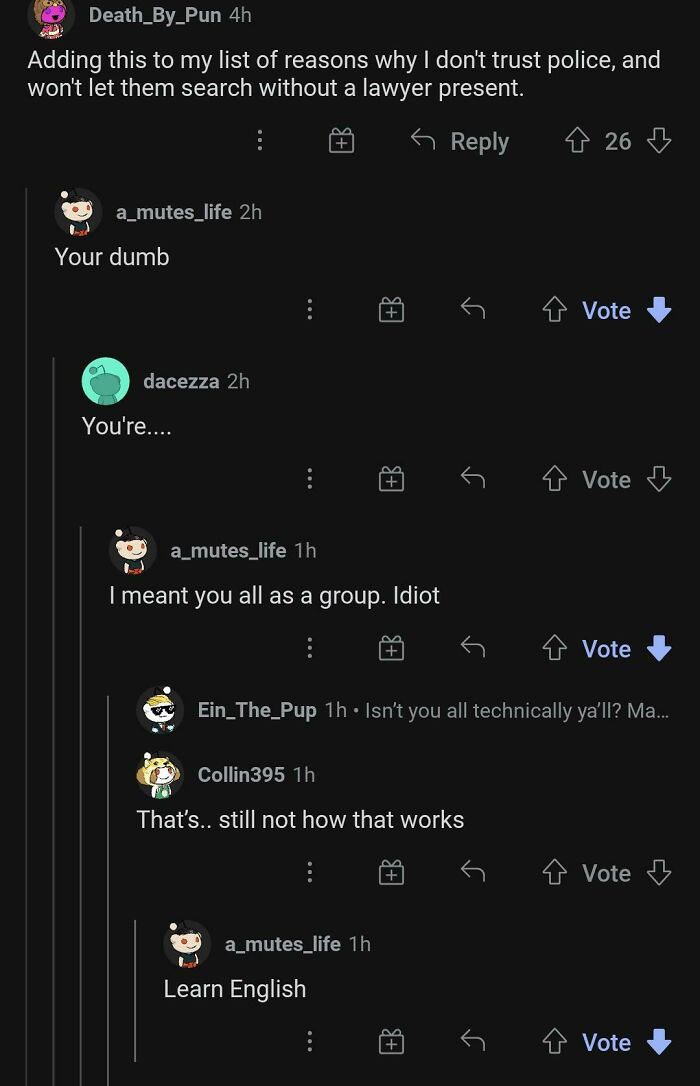Open more options for Death_By_Pun's comment
The image size is (700, 1086).
260,141
